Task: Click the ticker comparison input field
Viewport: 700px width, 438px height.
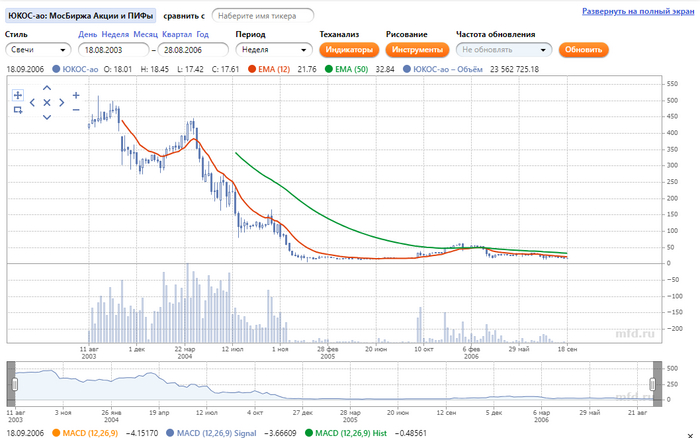Action: click(x=262, y=16)
